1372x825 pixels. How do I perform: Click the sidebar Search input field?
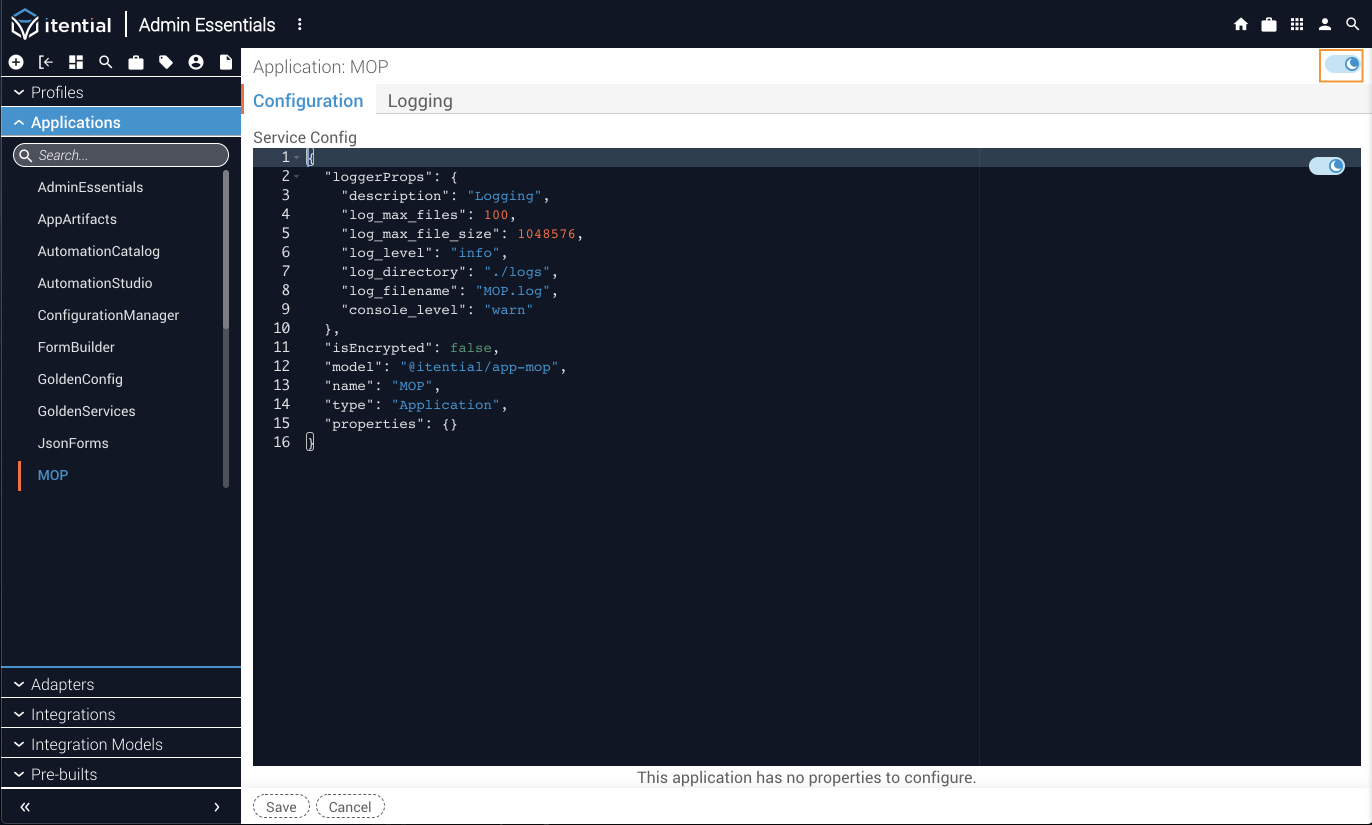coord(128,155)
